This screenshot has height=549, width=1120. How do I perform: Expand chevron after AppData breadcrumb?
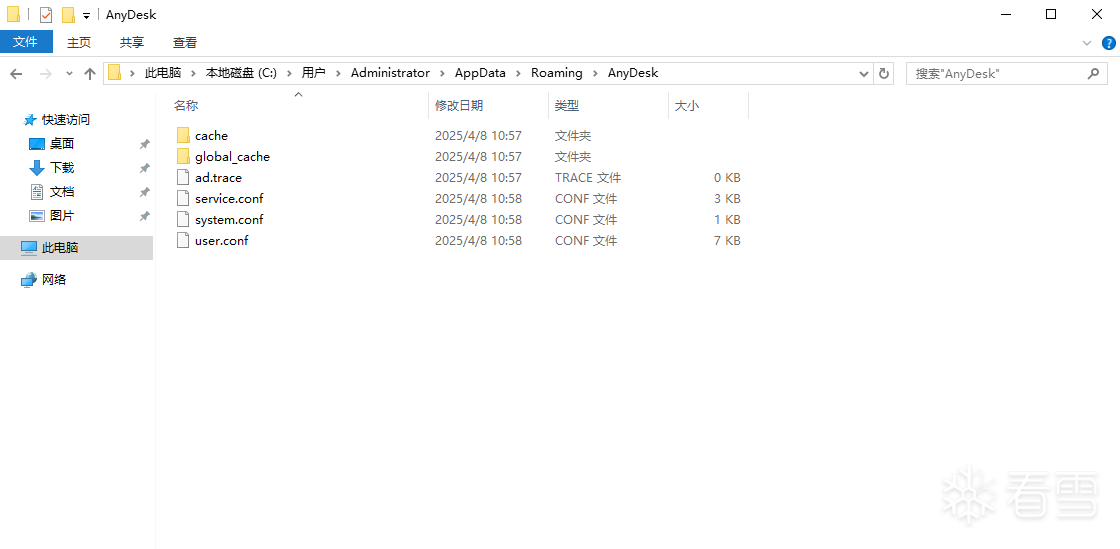[519, 73]
